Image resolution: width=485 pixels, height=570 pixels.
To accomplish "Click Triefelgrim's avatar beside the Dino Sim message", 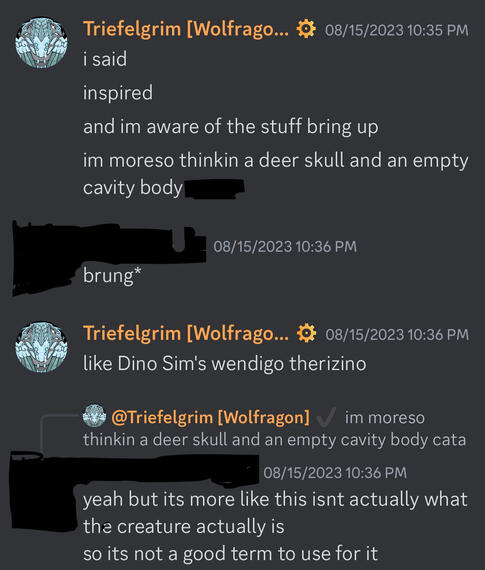I will [41, 347].
